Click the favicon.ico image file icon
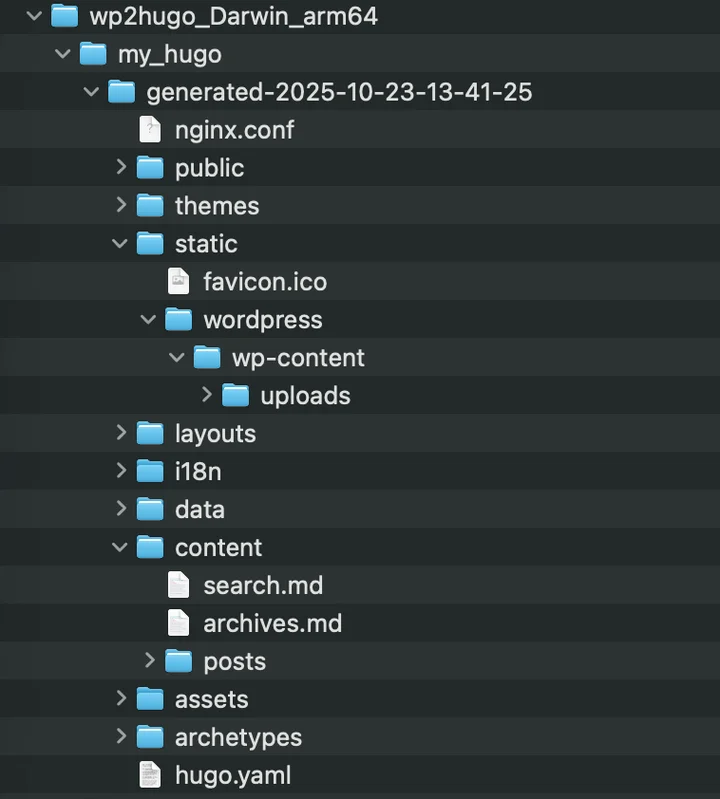720x799 pixels. pos(178,282)
